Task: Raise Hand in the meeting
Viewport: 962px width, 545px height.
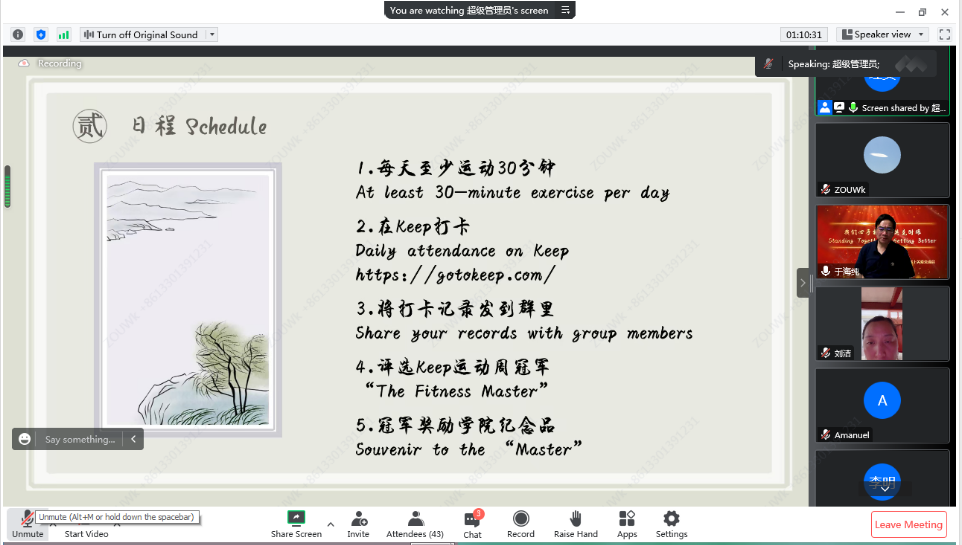Action: coord(575,525)
